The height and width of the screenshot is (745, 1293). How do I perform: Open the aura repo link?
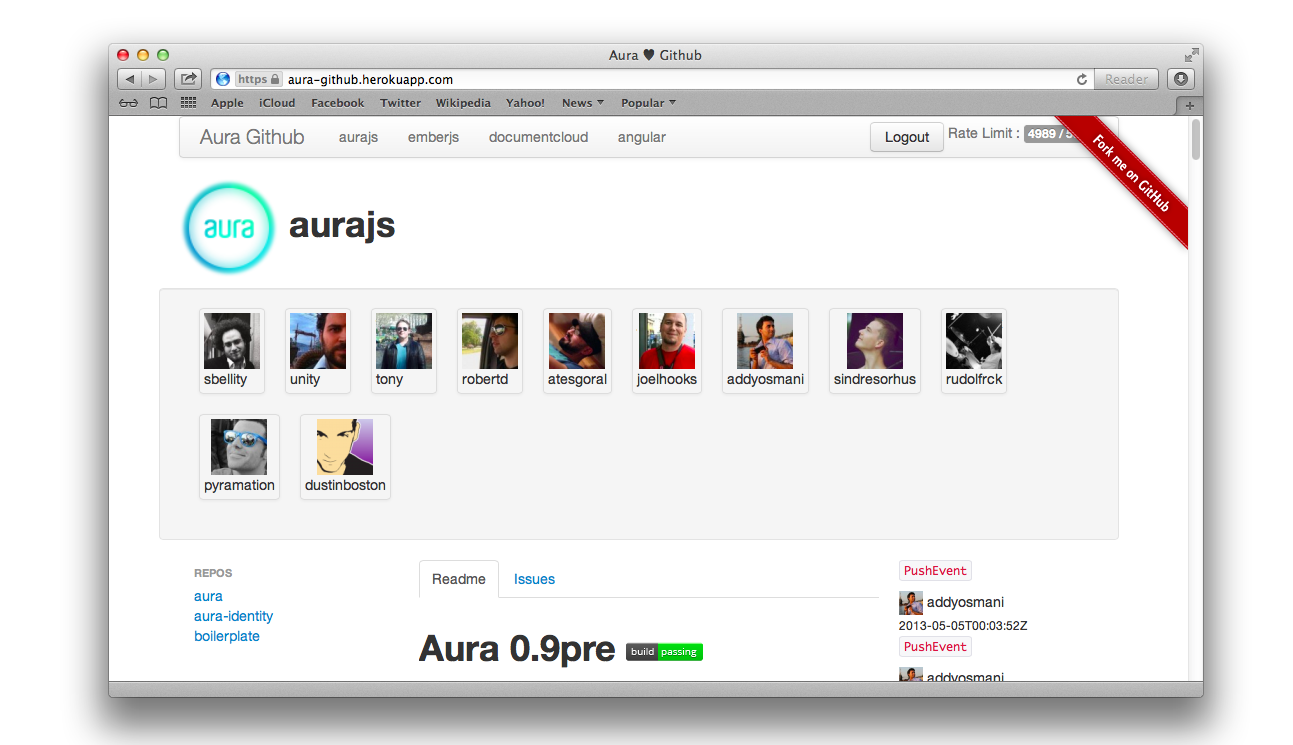point(208,596)
